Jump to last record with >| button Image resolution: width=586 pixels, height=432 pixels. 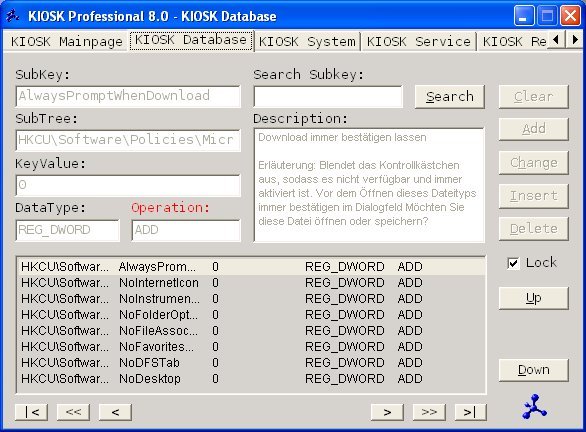[471, 412]
